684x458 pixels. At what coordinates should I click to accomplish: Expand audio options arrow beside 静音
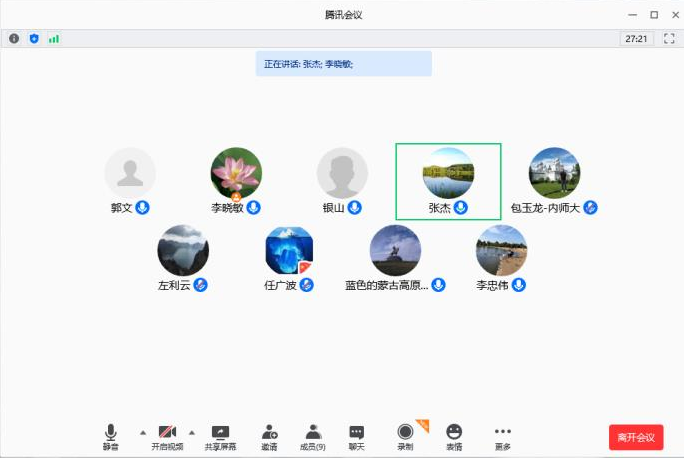point(141,432)
